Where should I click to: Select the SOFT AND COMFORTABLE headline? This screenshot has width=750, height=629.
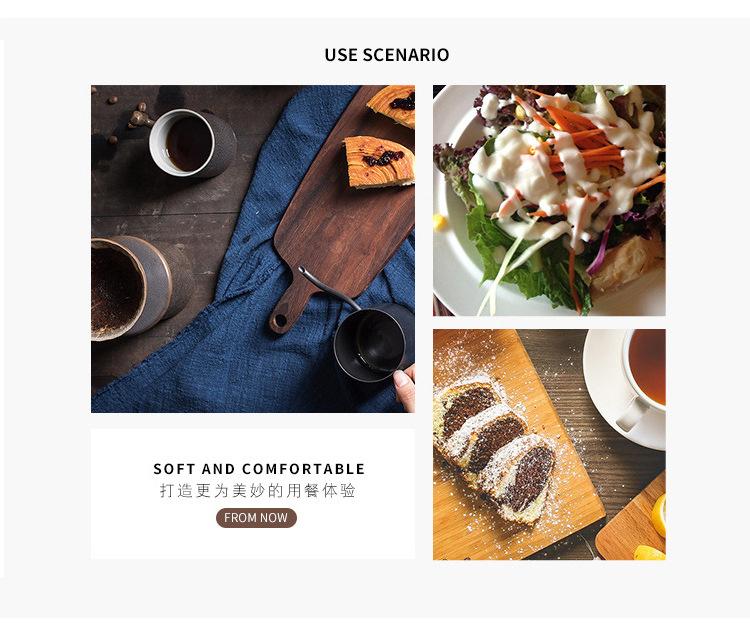click(259, 469)
